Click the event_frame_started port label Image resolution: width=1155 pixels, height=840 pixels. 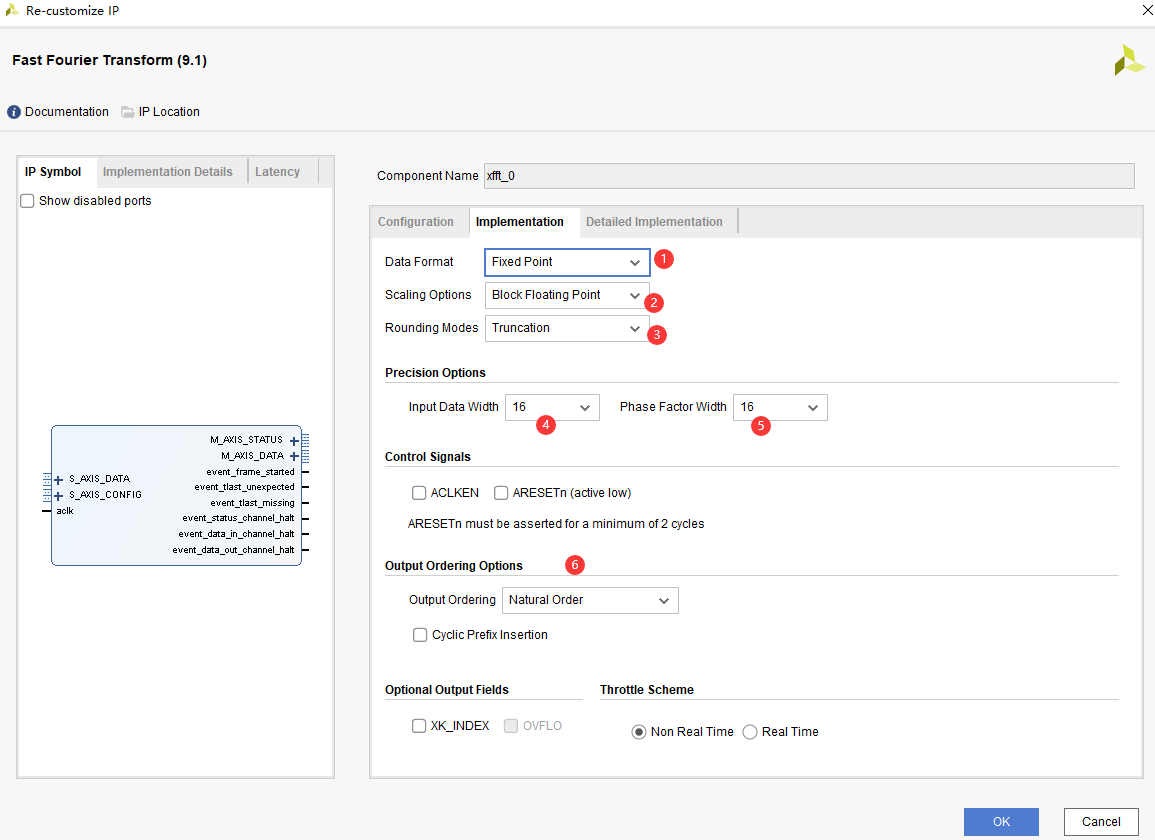click(250, 472)
